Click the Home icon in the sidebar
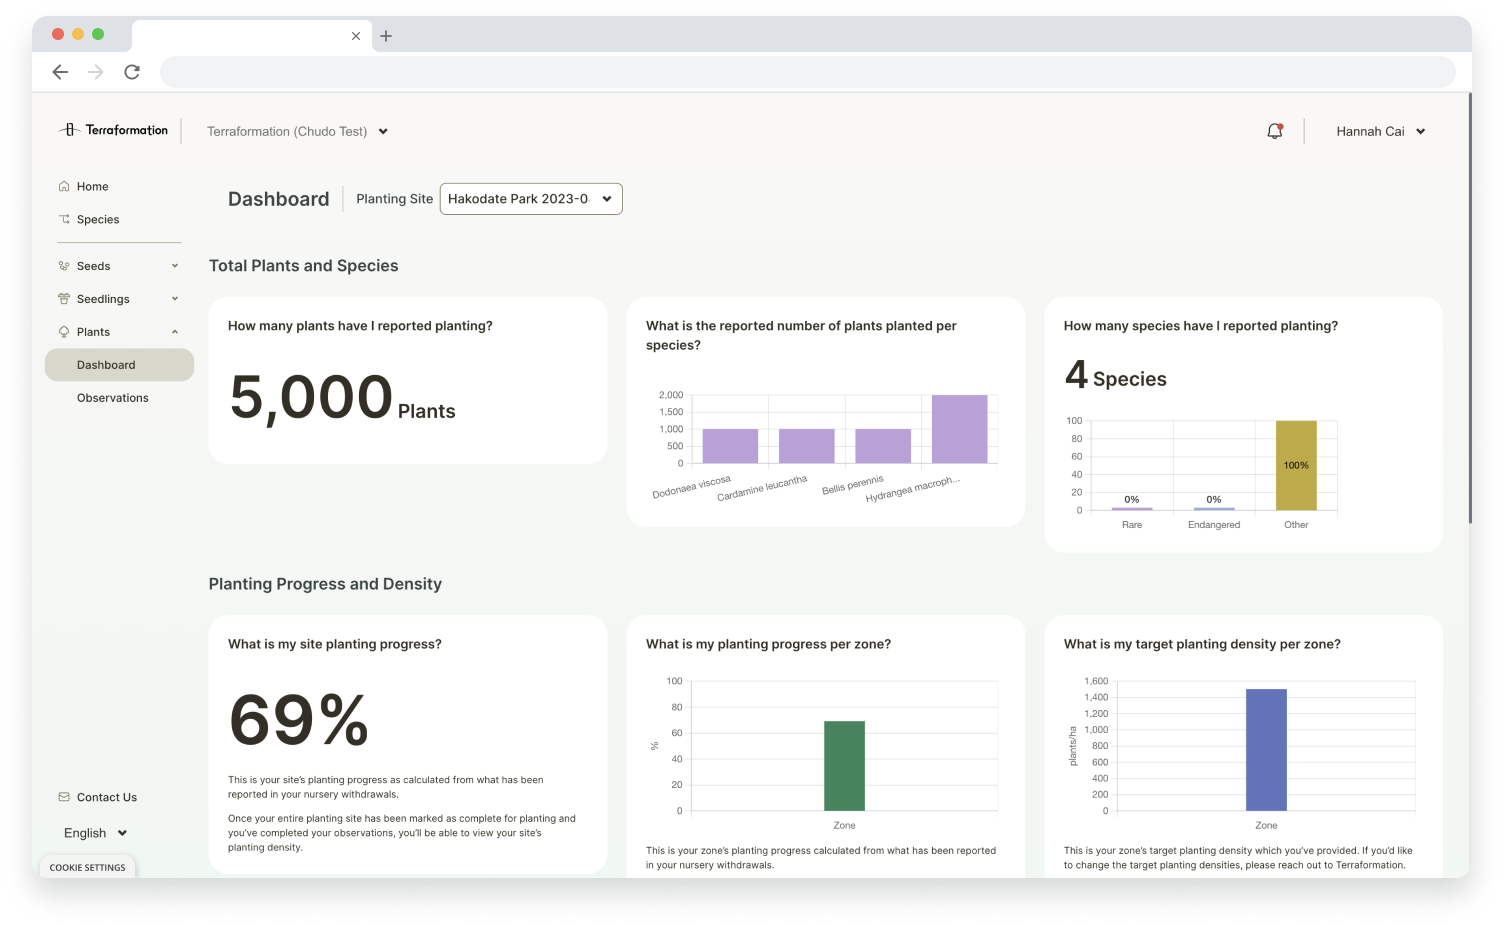This screenshot has height=926, width=1504. point(64,186)
